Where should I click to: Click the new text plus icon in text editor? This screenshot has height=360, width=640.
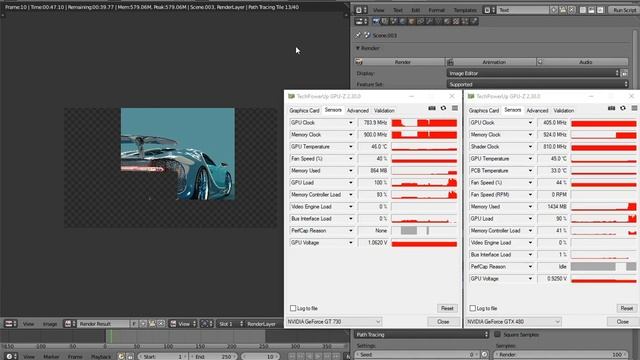(554, 10)
